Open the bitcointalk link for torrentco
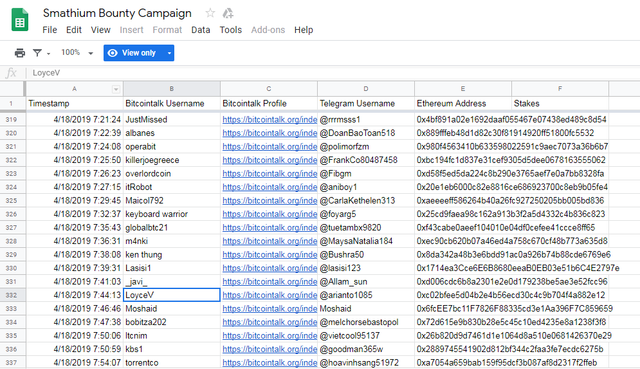Viewport: 640px width, 369px height. pyautogui.click(x=269, y=362)
